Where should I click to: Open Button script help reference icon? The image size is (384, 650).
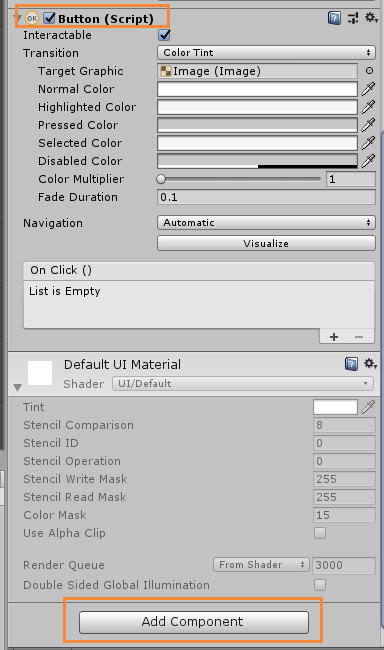[x=334, y=18]
